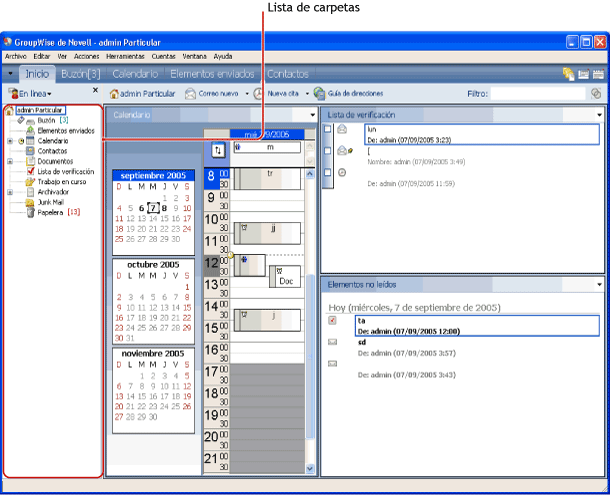This screenshot has height=495, width=610.
Task: Open the Cuentas menu
Action: (x=163, y=56)
